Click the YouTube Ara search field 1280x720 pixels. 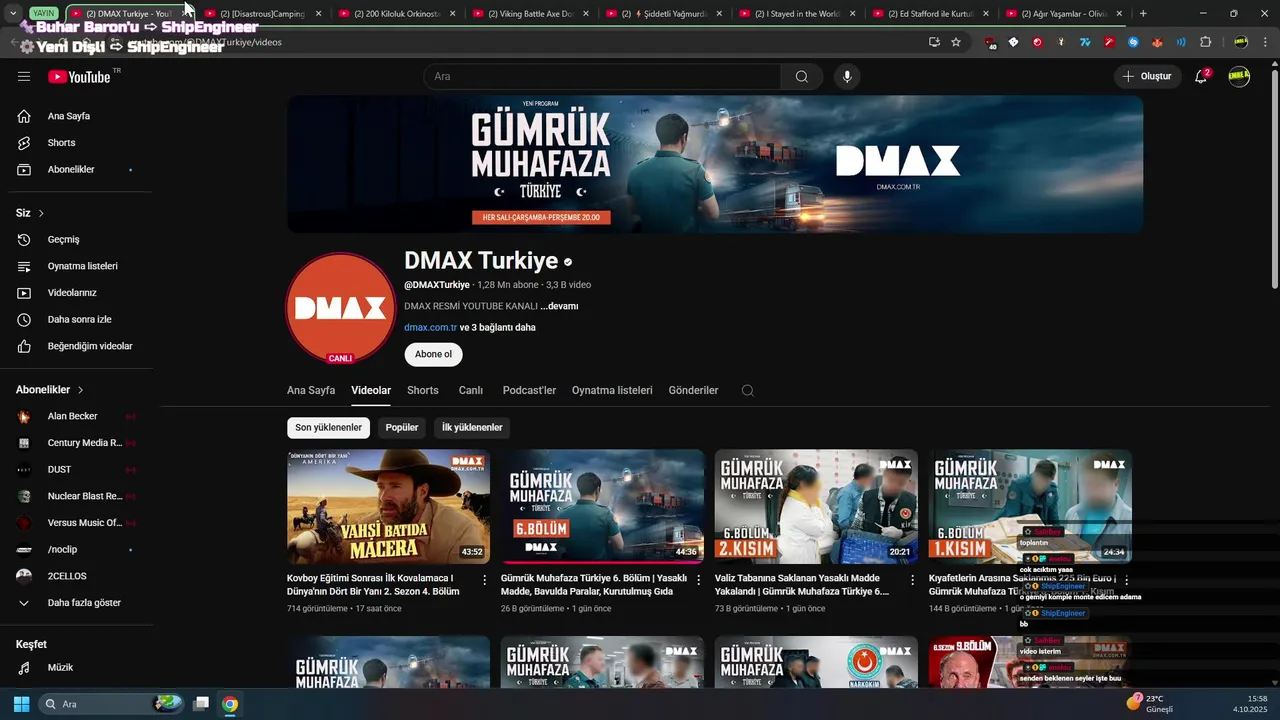pos(602,77)
